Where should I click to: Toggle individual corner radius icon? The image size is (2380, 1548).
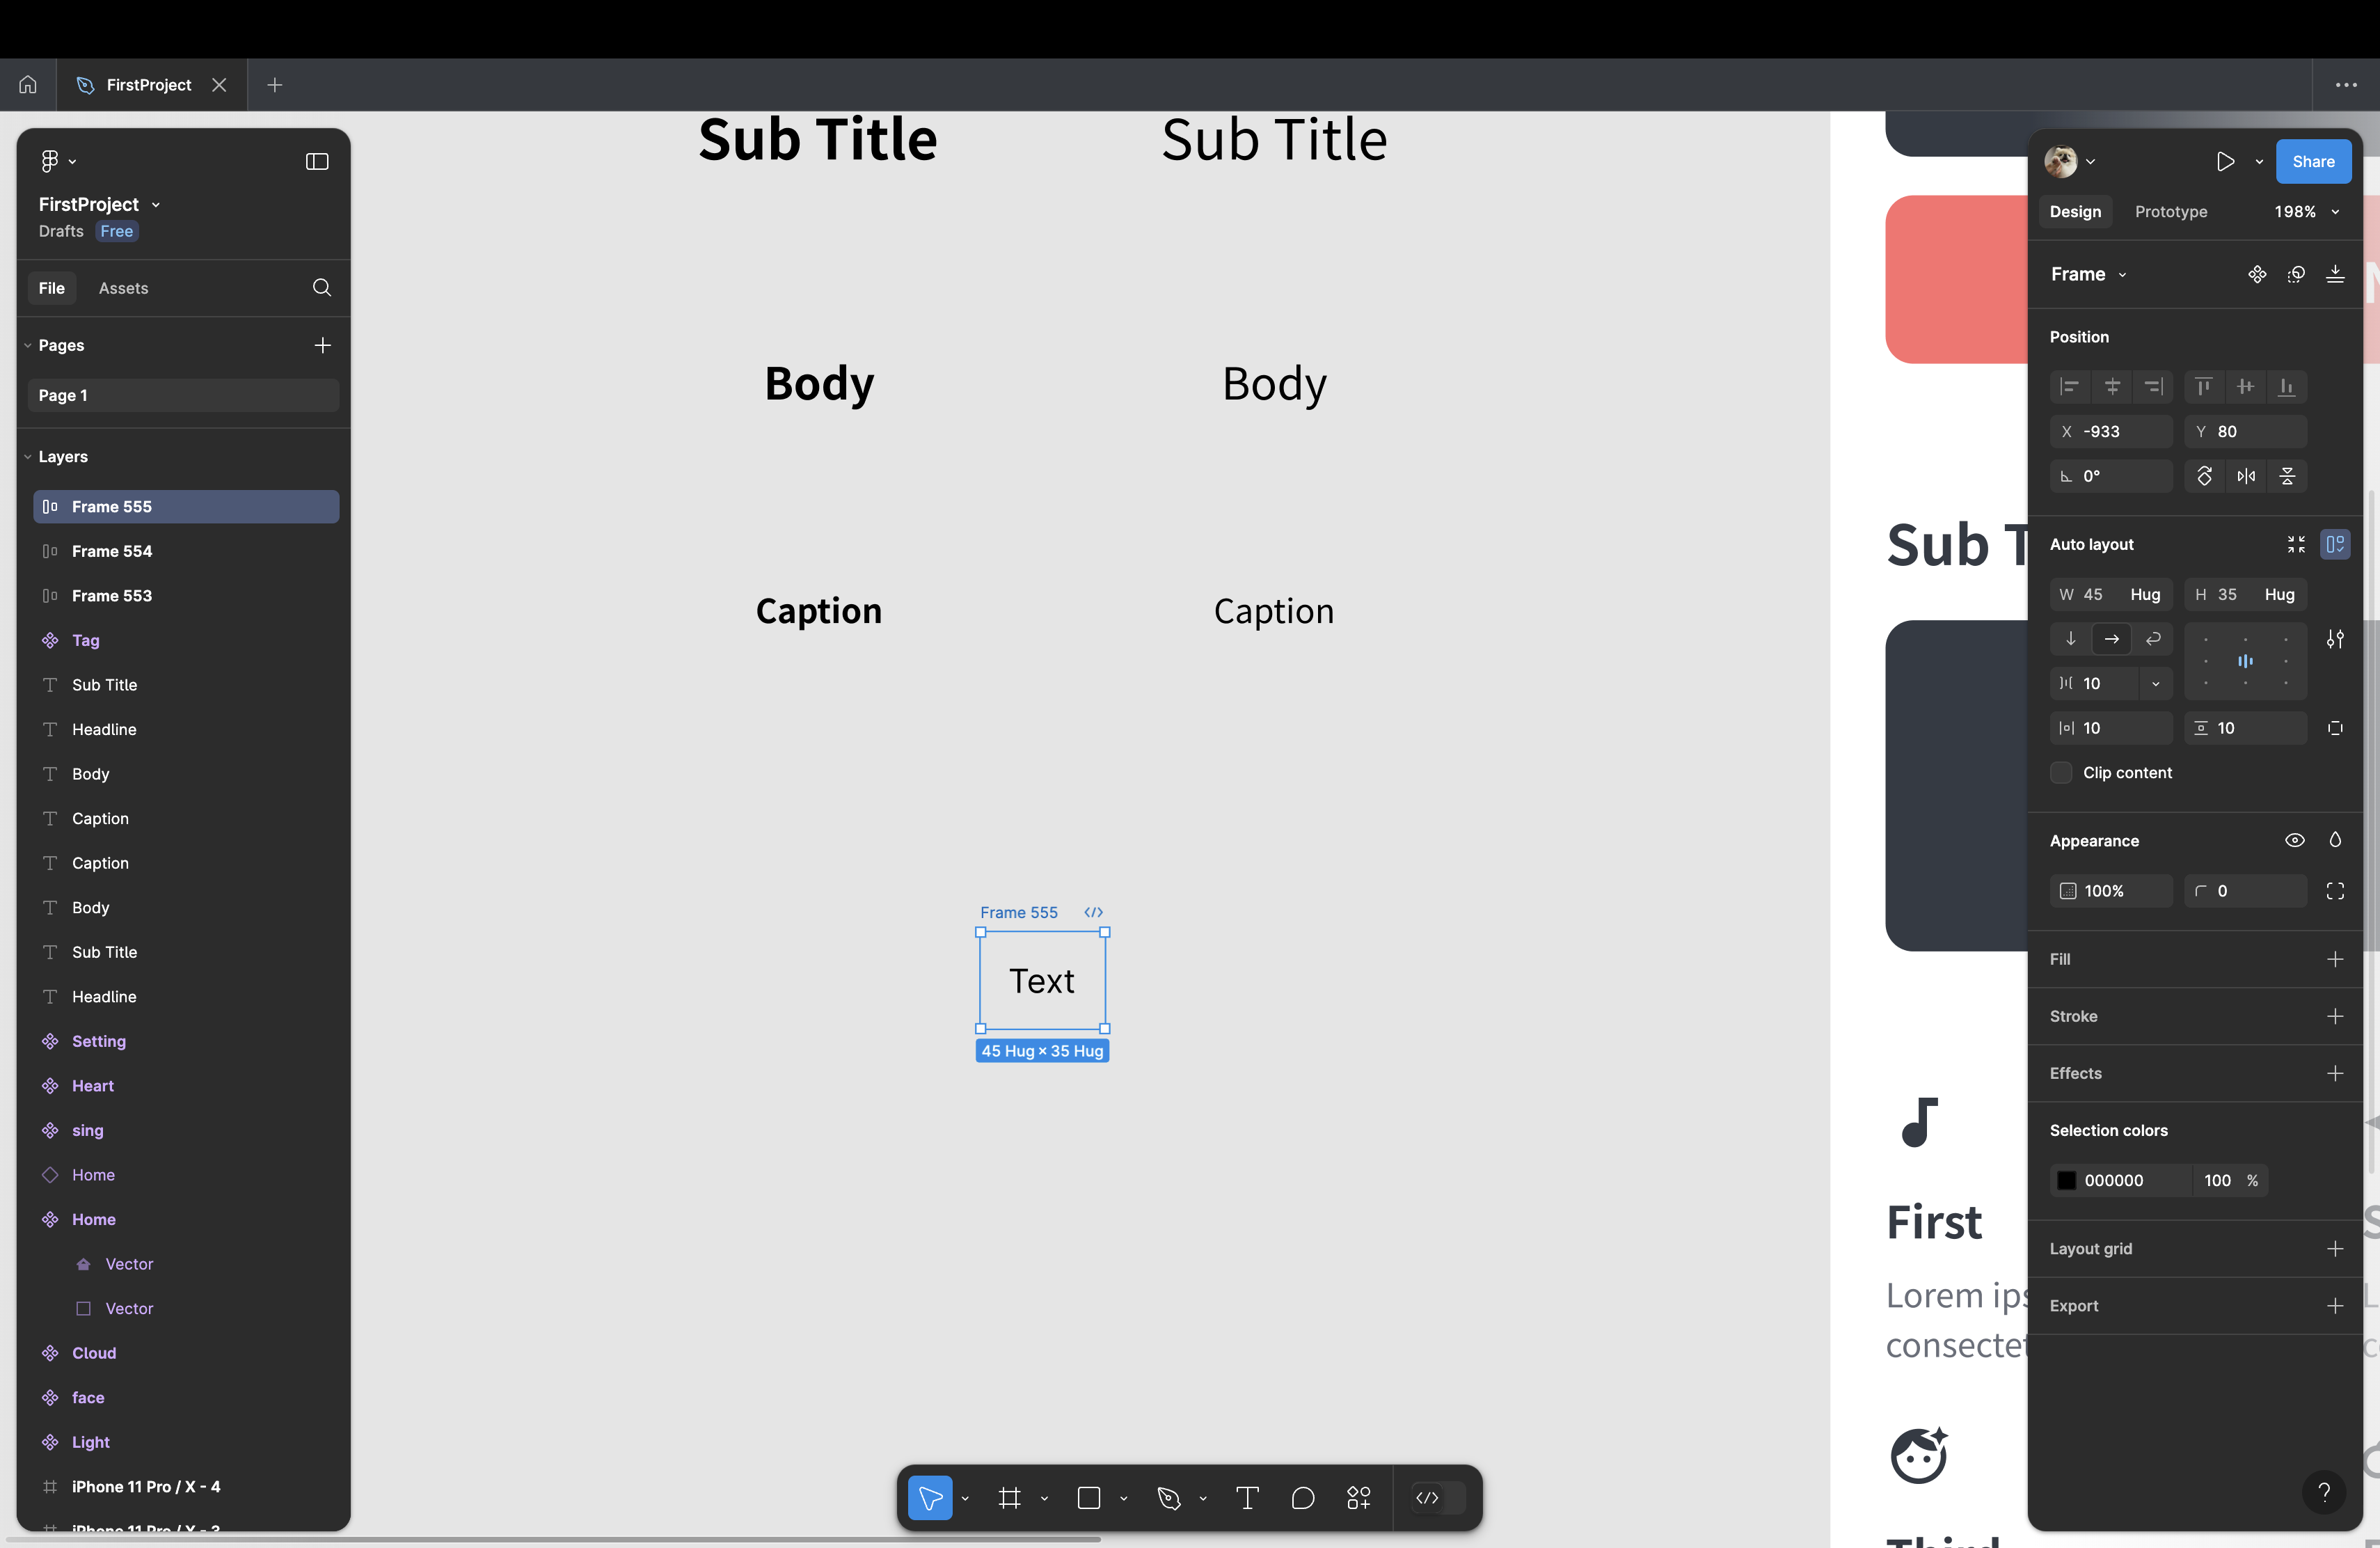coord(2335,891)
